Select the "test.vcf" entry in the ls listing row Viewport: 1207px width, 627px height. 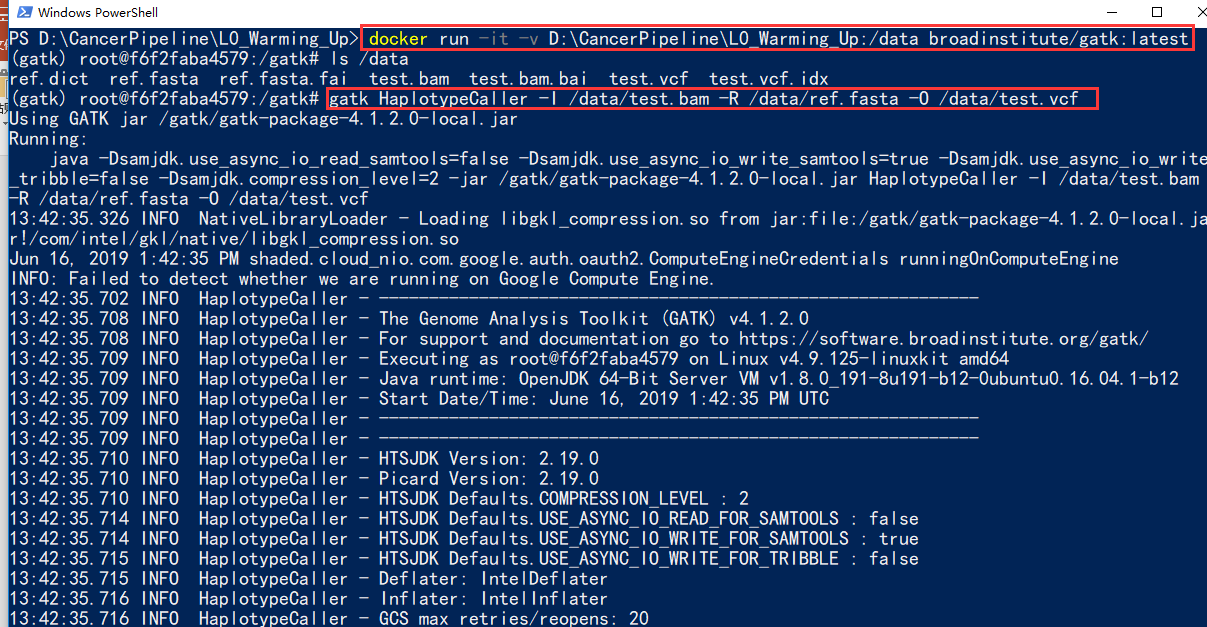(649, 78)
